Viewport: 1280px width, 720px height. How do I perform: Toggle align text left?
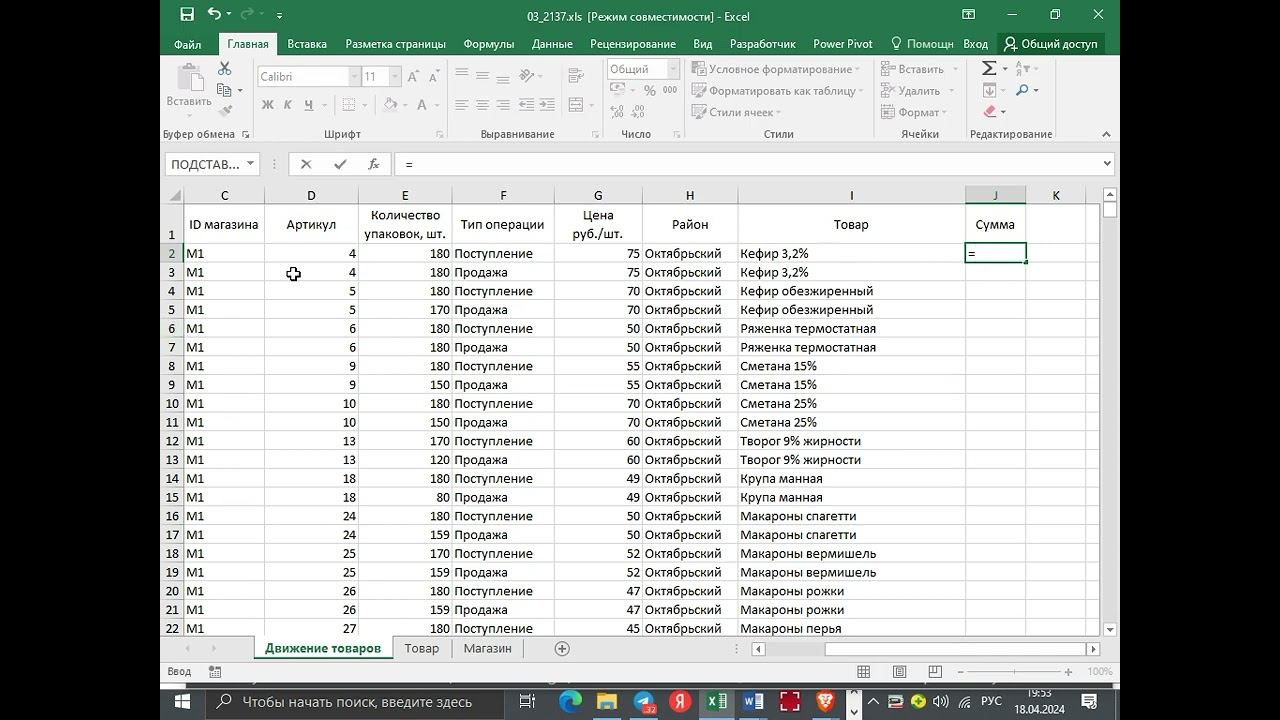point(461,105)
